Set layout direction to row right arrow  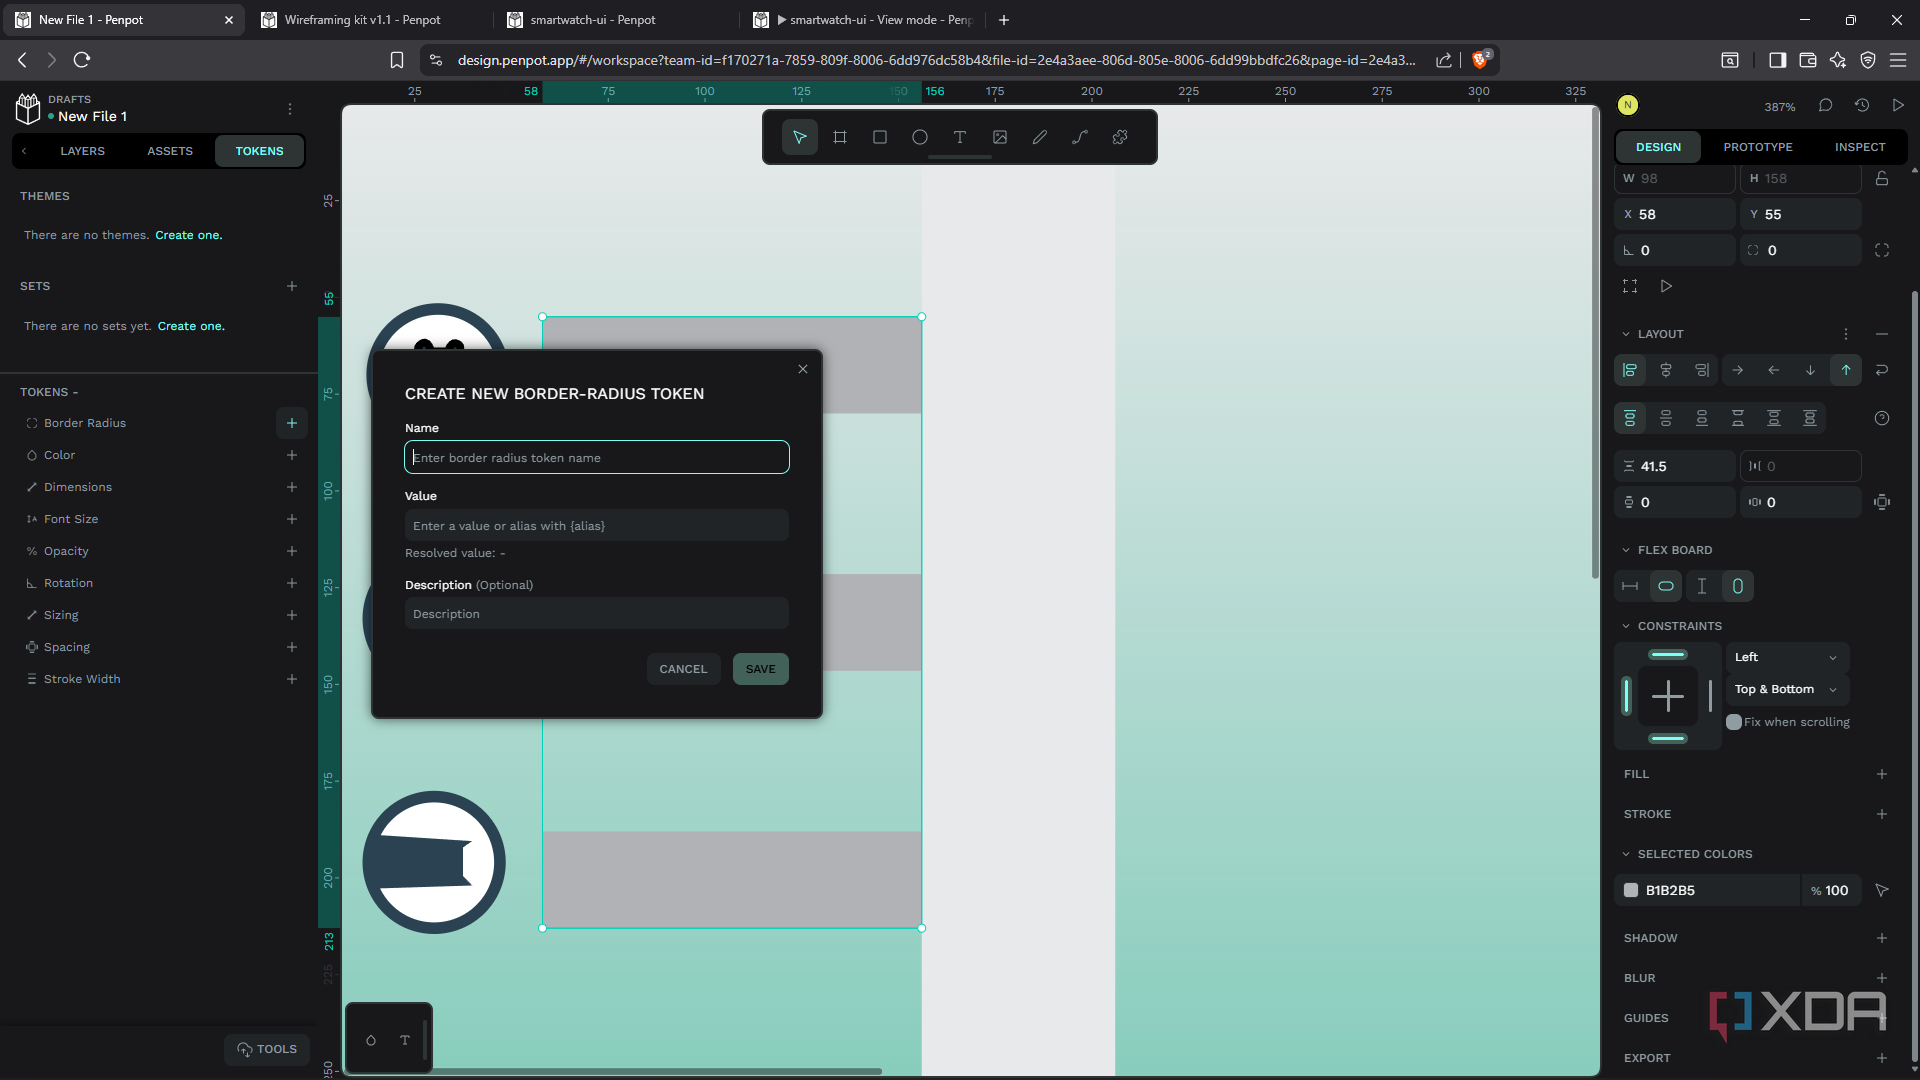click(x=1738, y=370)
